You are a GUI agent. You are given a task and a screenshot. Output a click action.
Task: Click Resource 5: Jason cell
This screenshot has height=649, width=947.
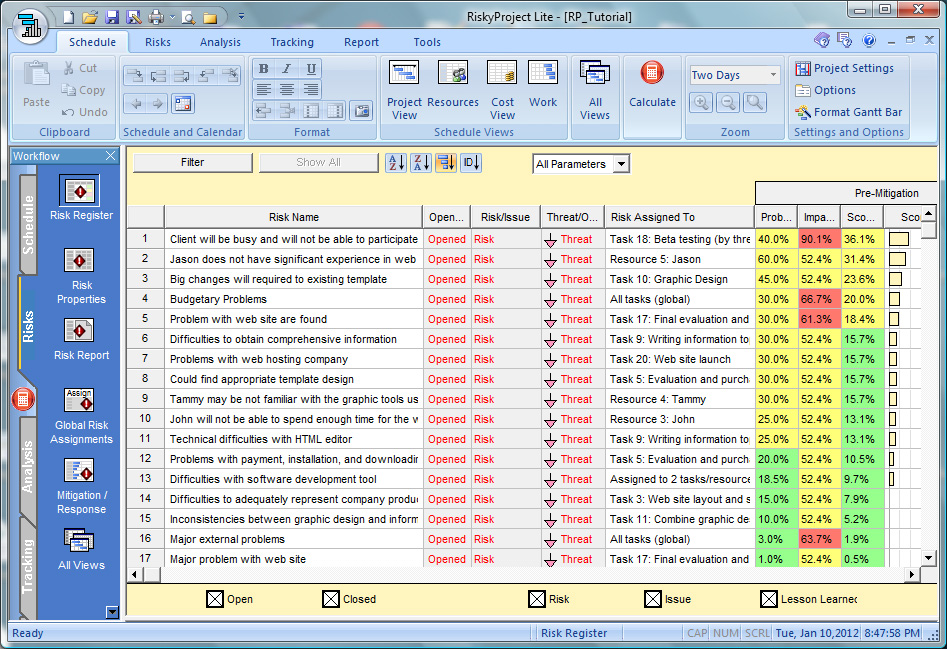click(x=679, y=259)
